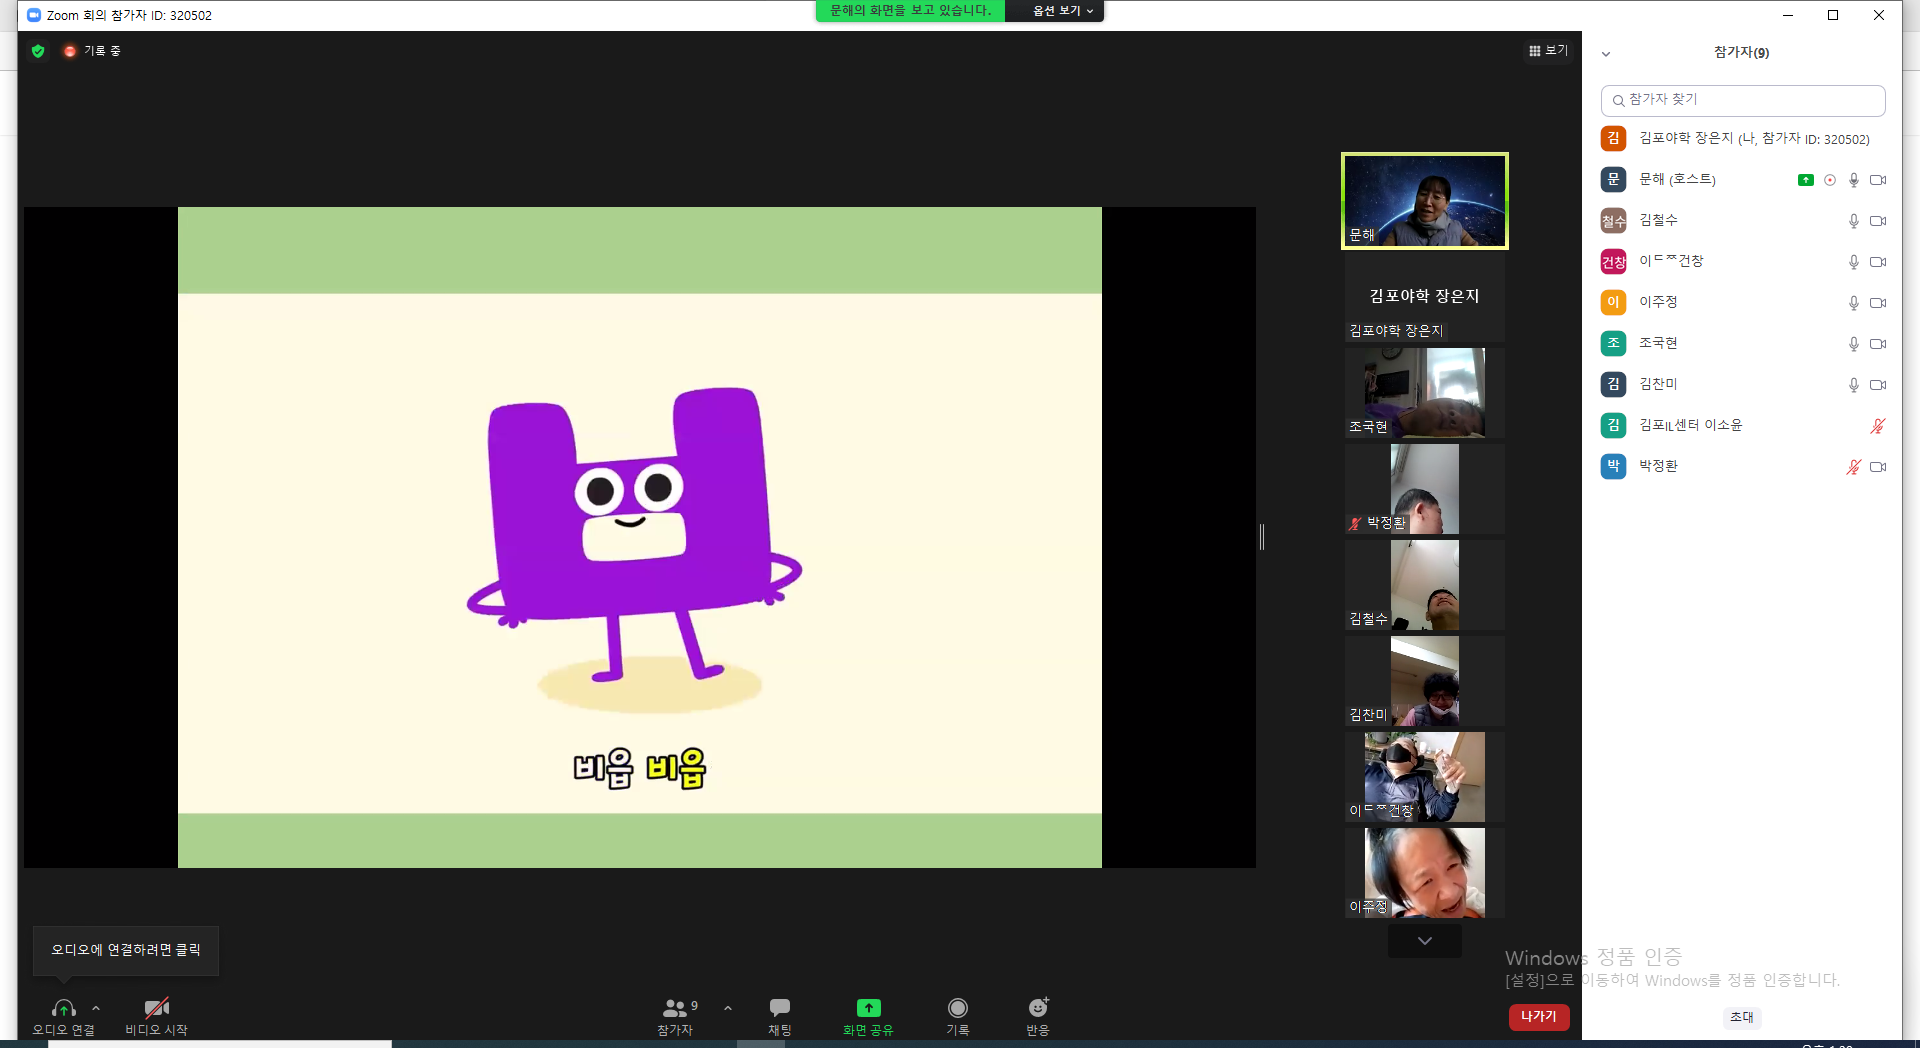Start video with the crossed camera icon
The height and width of the screenshot is (1048, 1920).
point(156,1008)
